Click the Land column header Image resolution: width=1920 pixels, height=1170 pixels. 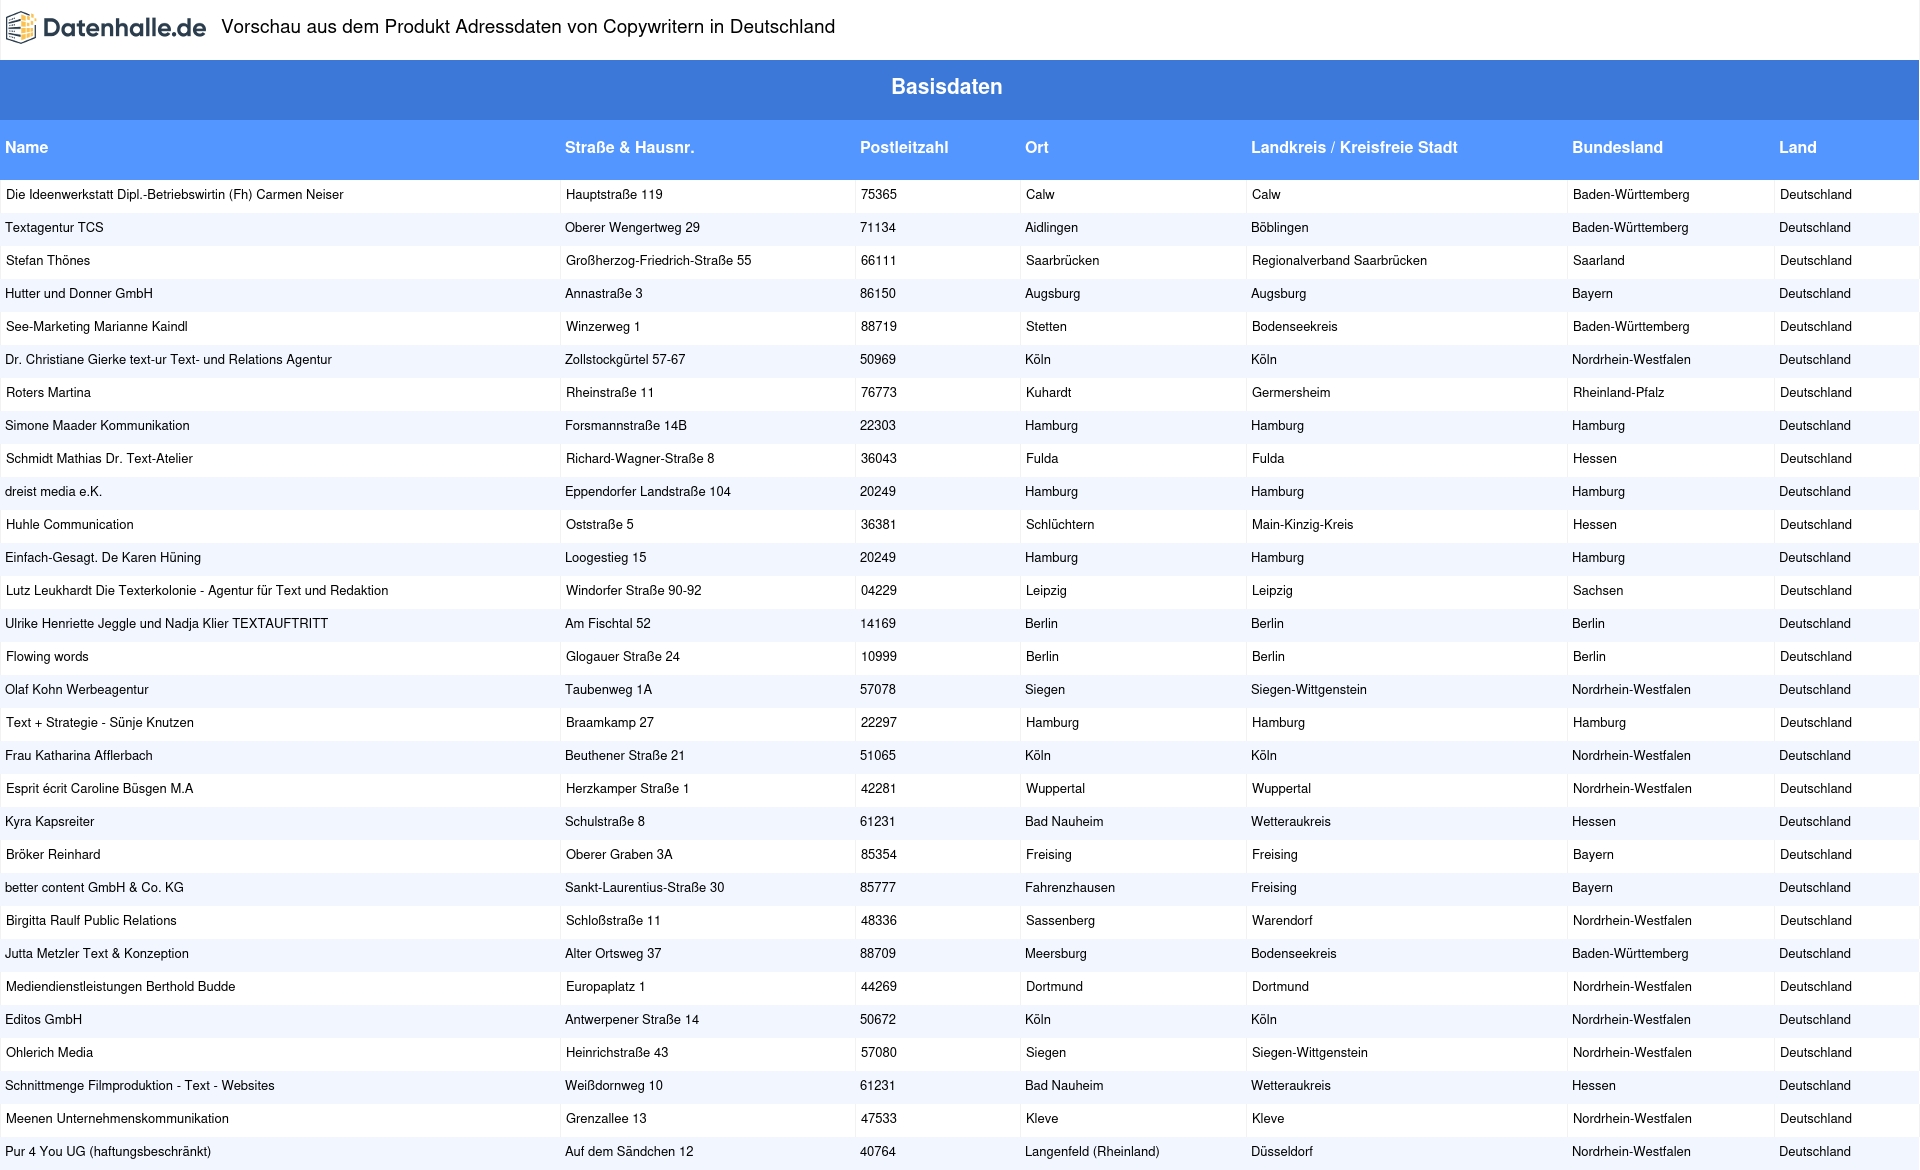click(x=1797, y=148)
